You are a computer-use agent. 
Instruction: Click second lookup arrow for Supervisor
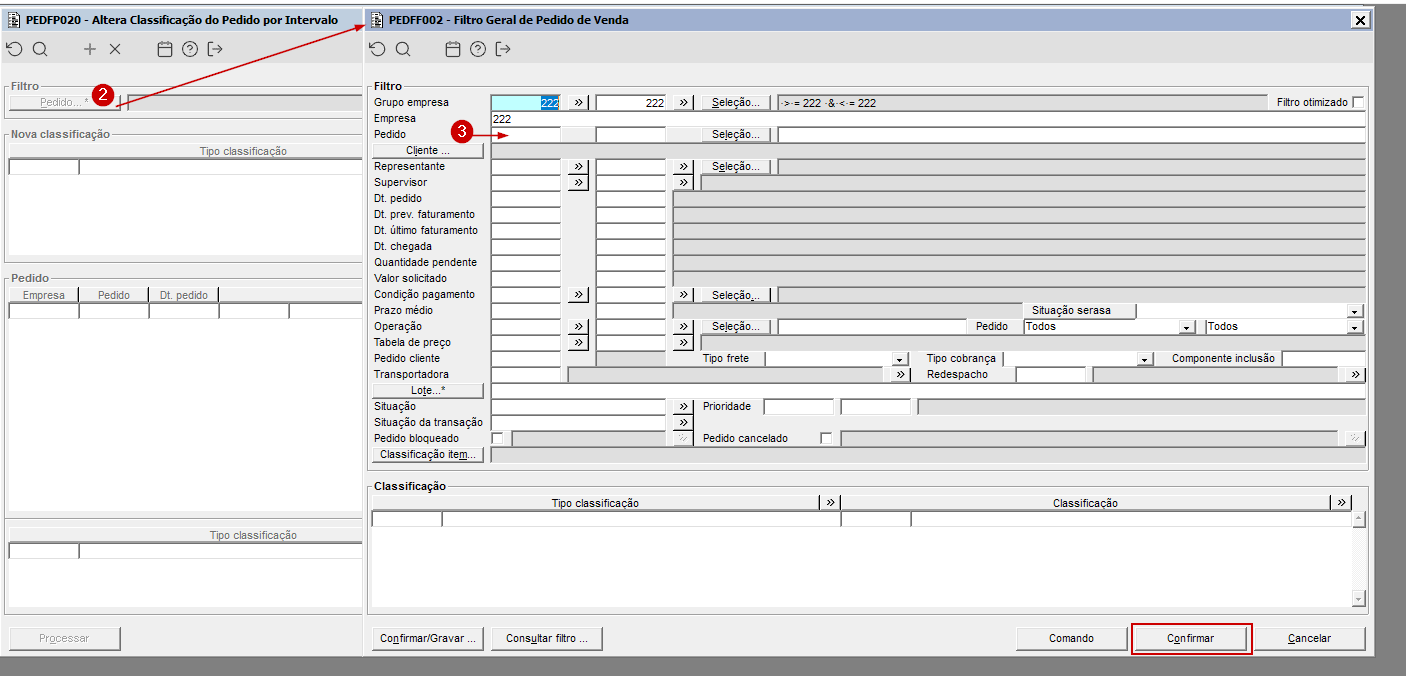coord(683,182)
